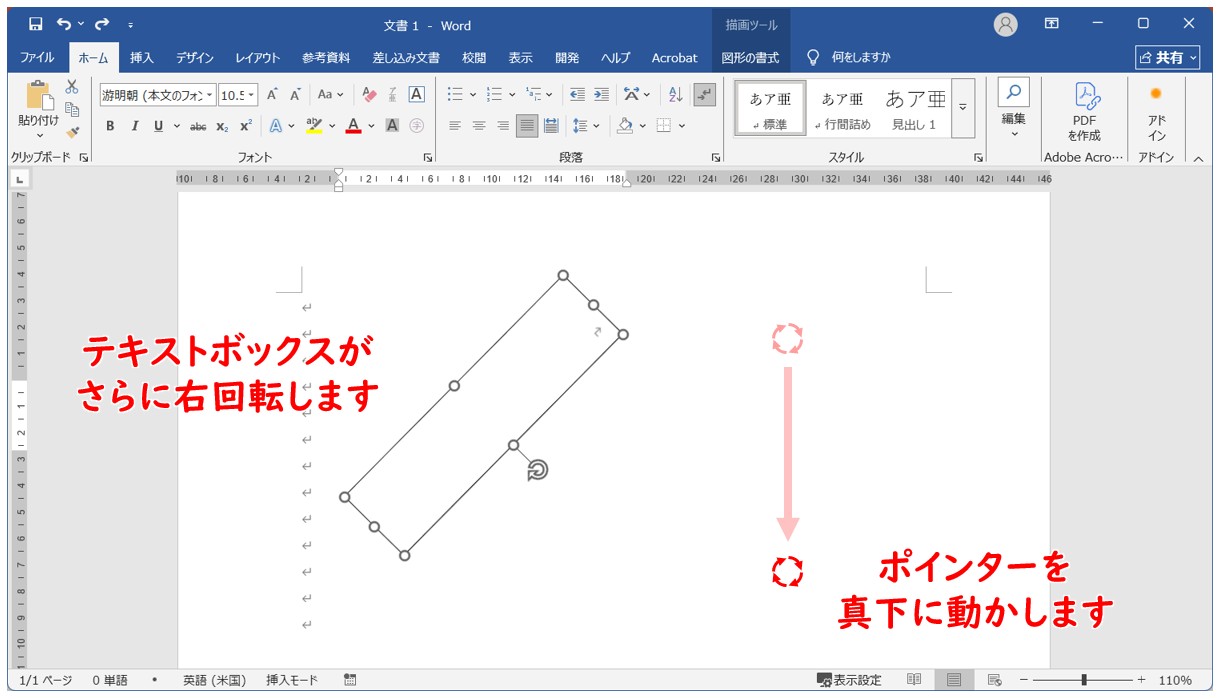The height and width of the screenshot is (699, 1222).
Task: Open the 編集 editing dropdown
Action: 1014,110
